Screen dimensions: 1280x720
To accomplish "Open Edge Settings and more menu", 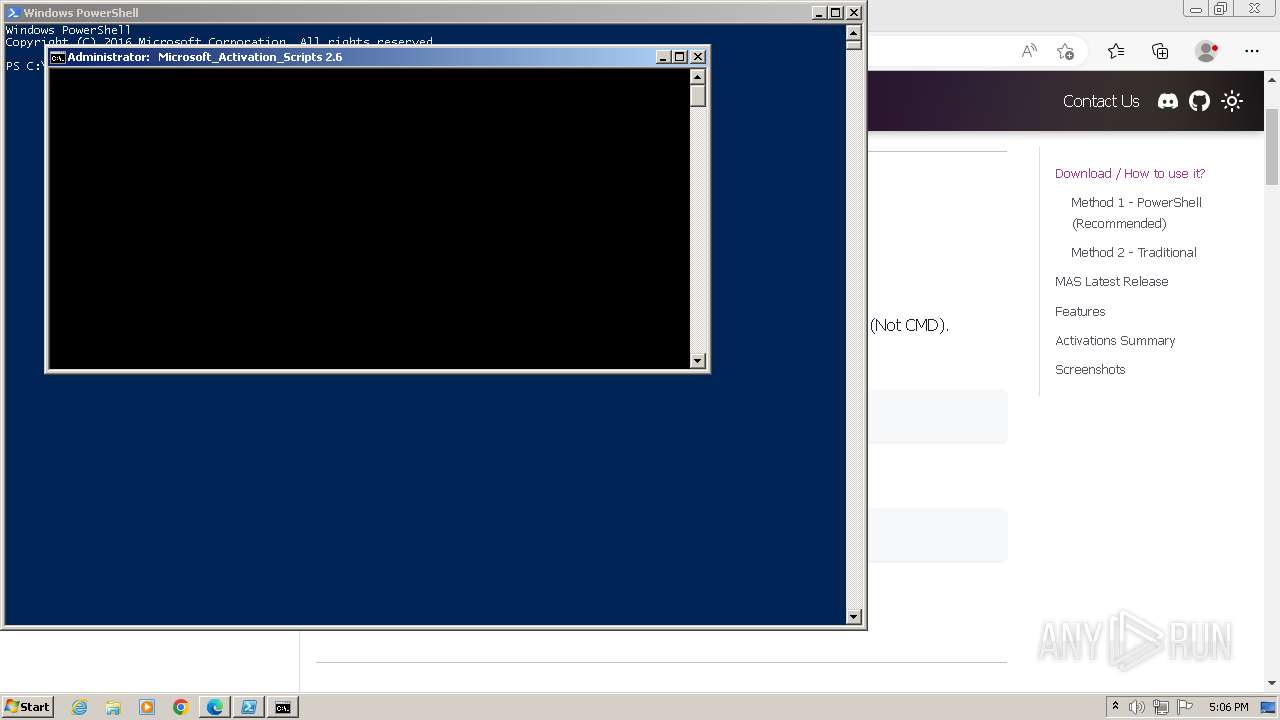I will [1252, 51].
